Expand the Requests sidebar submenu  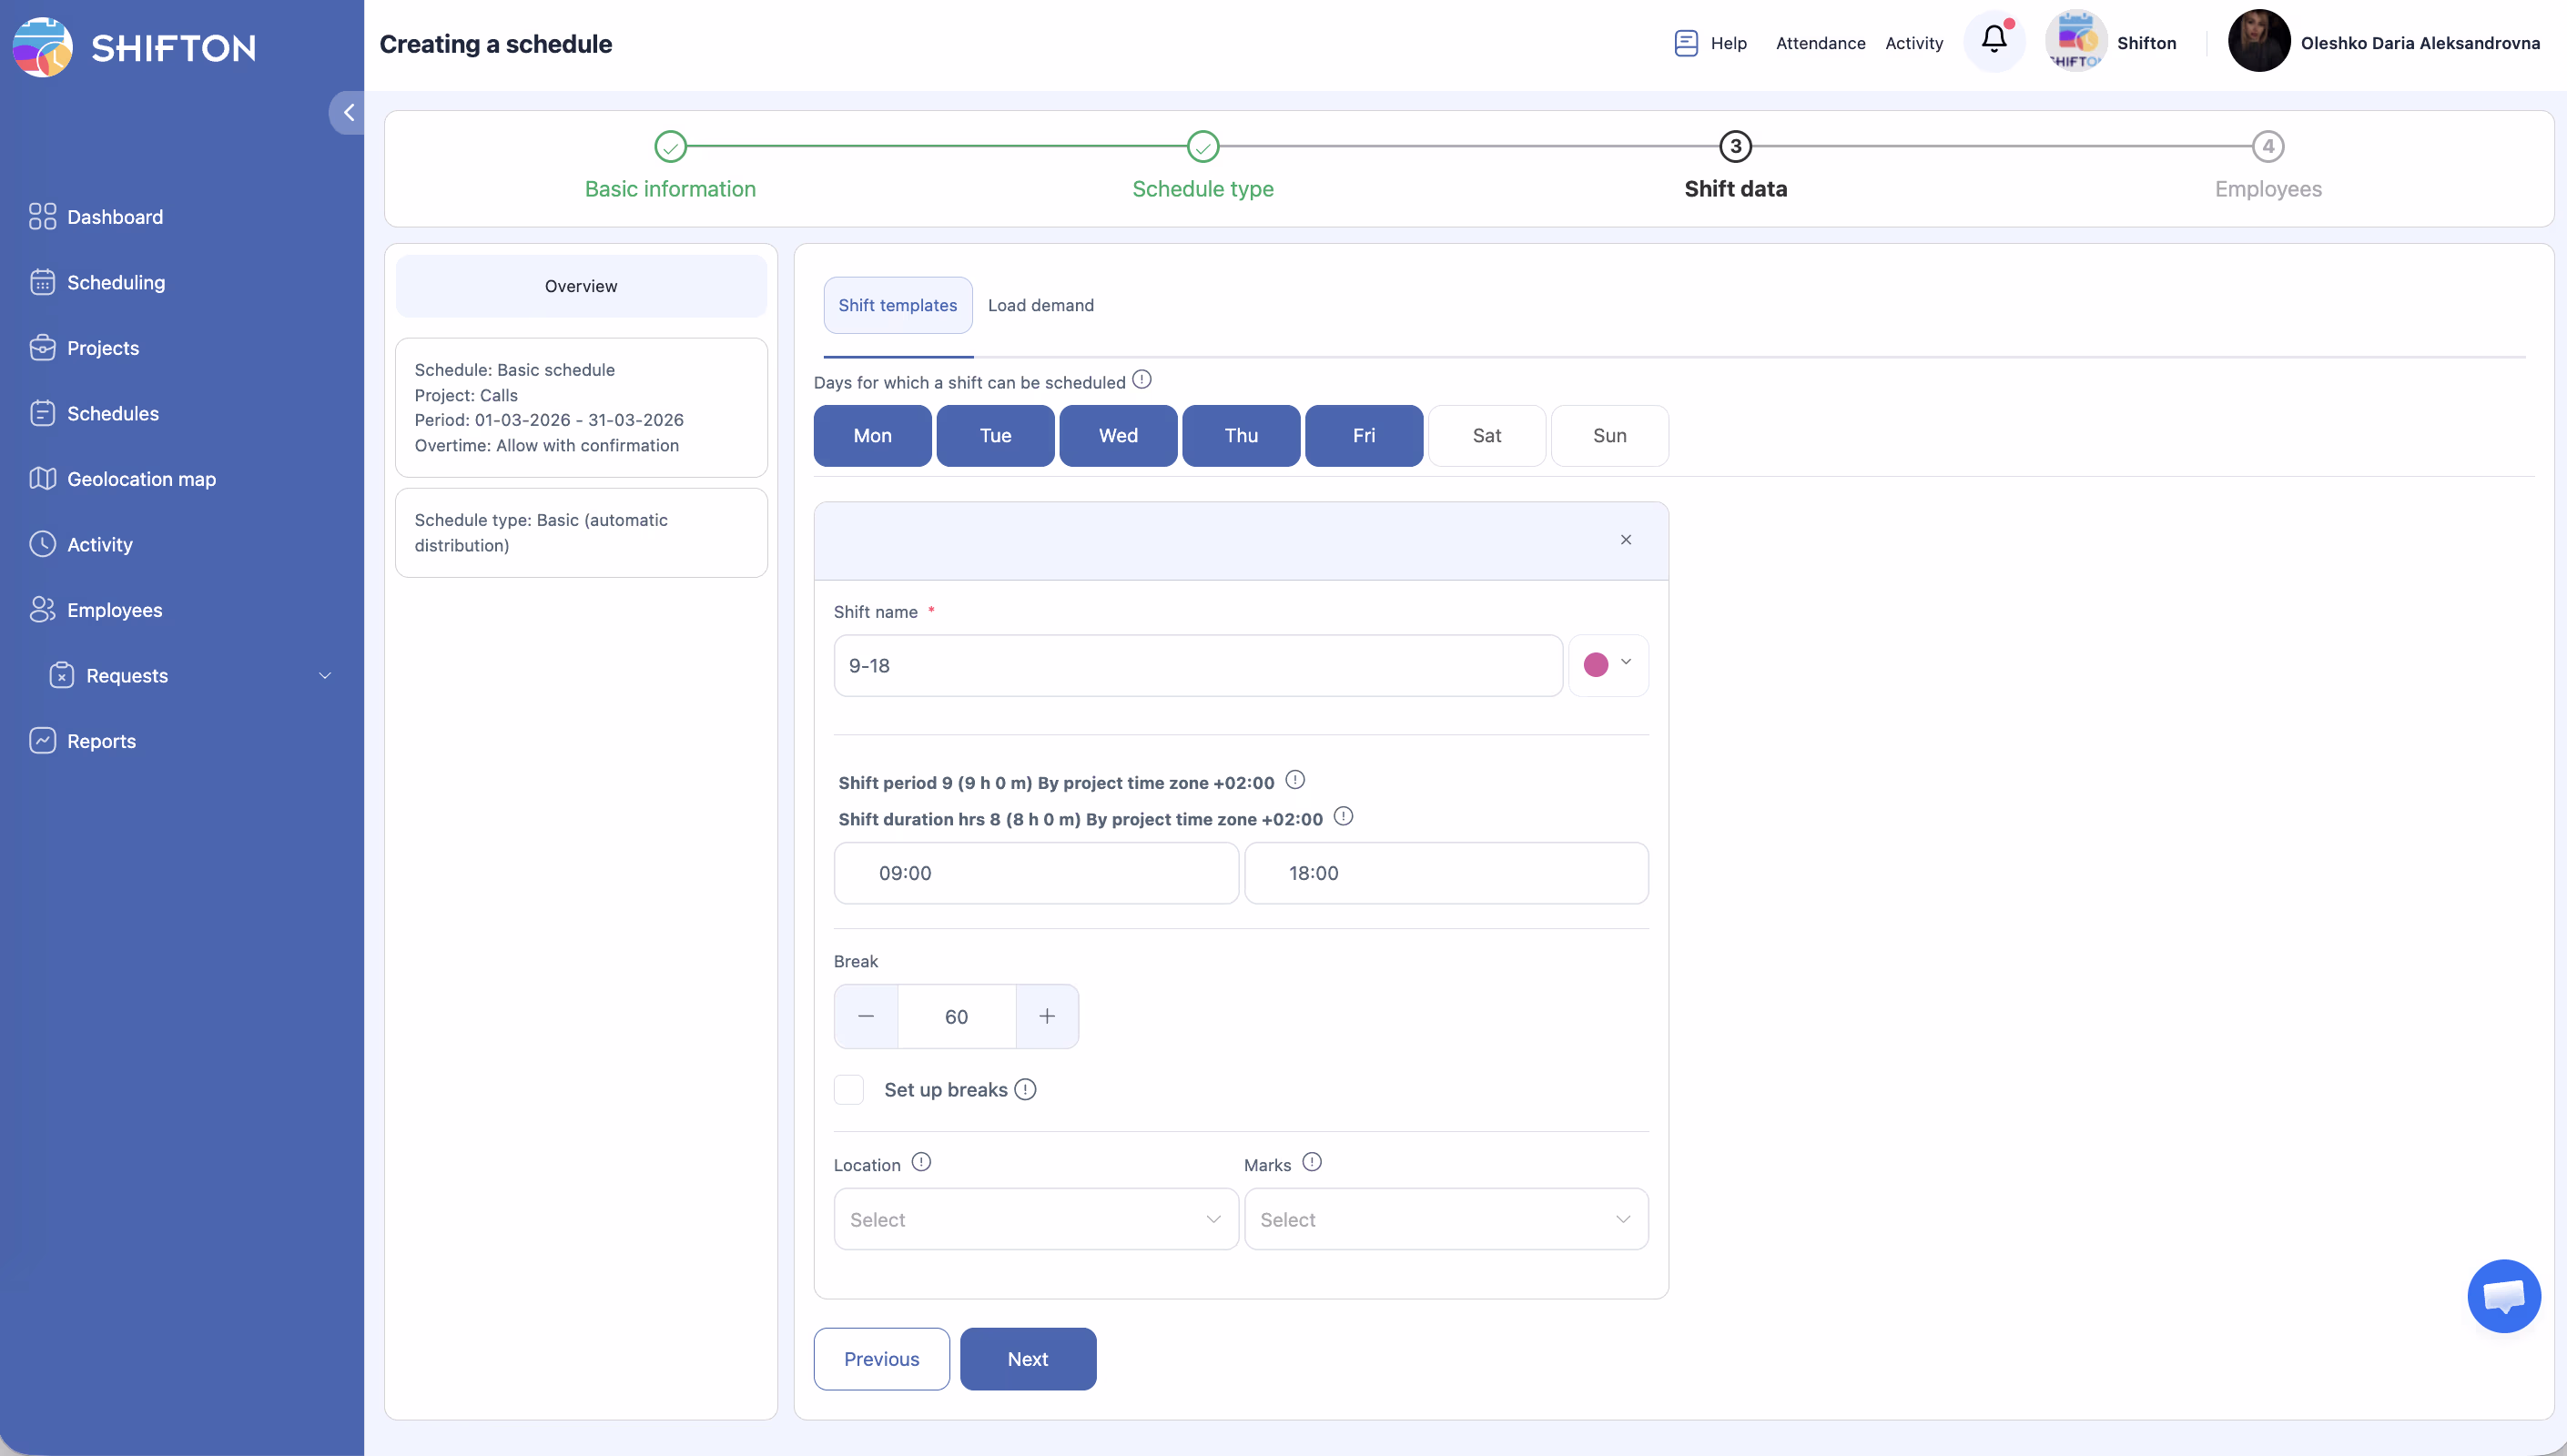point(324,676)
